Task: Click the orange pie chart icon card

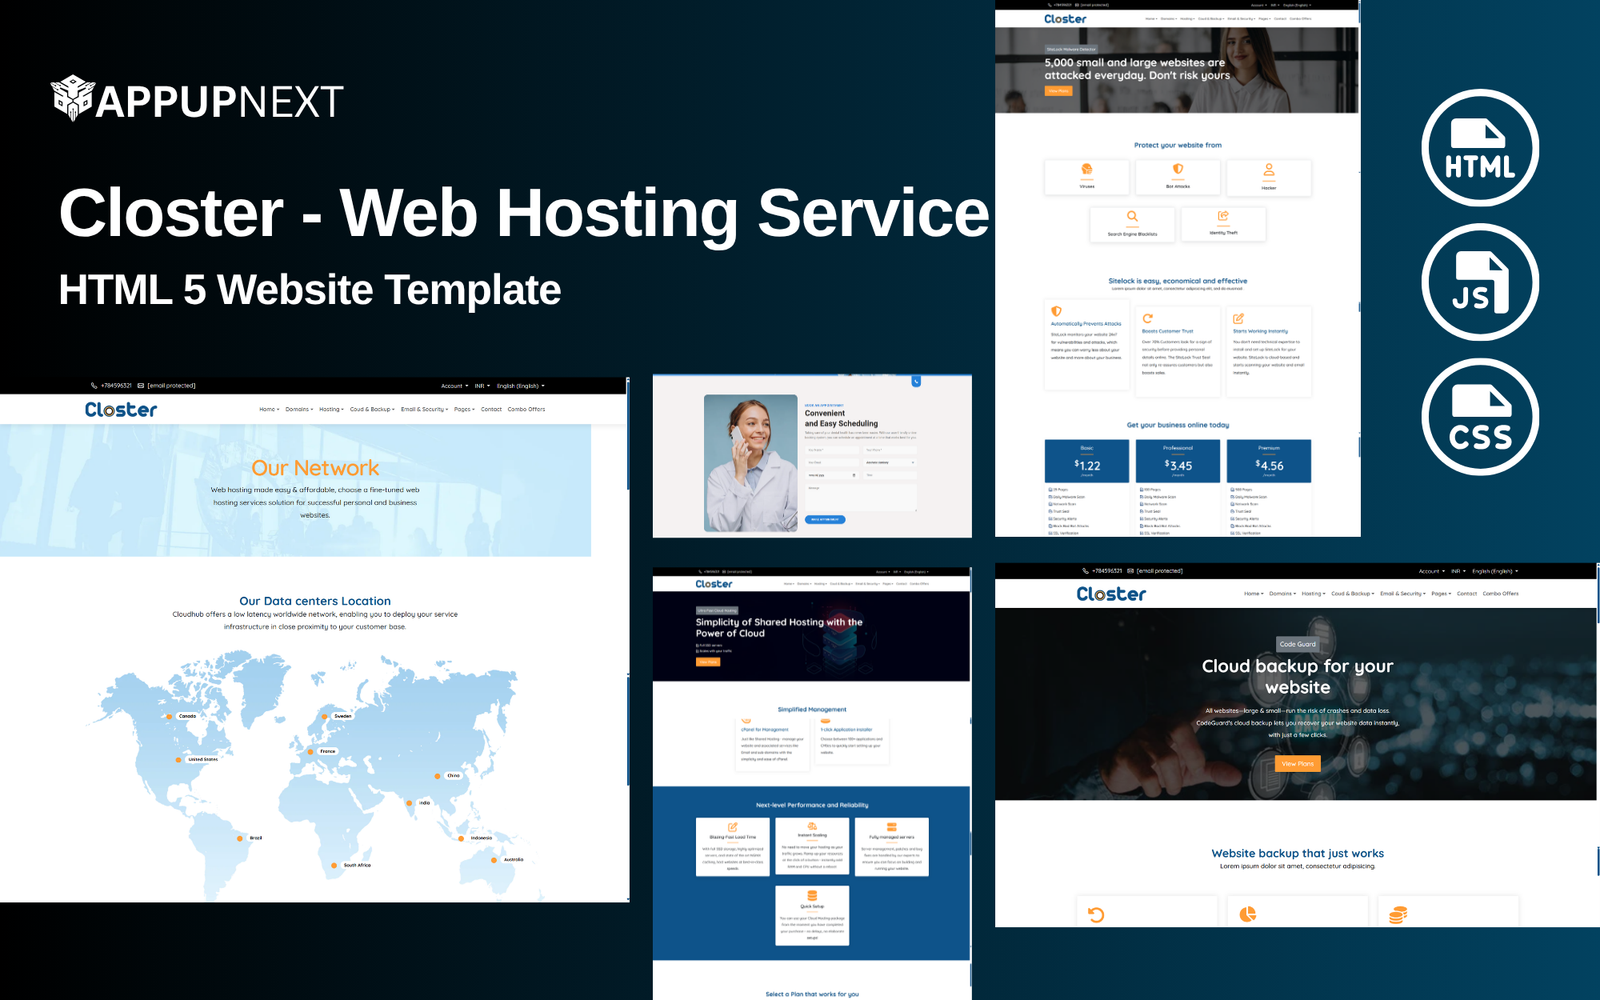Action: 1247,914
